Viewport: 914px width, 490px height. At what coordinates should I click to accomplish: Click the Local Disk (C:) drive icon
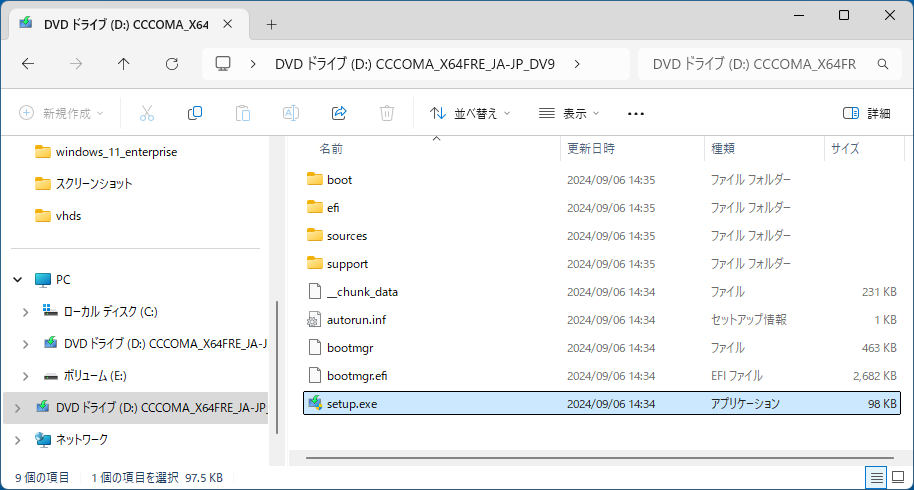pos(51,311)
